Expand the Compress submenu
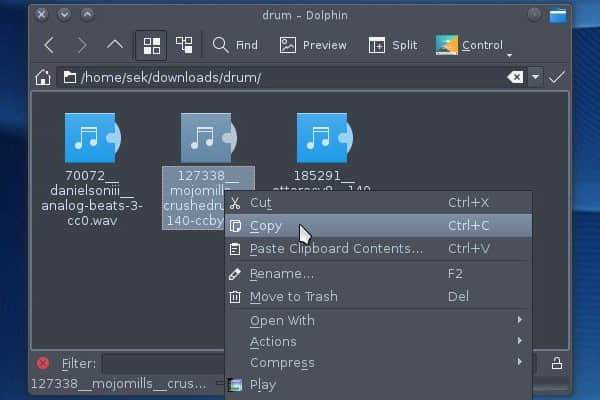Viewport: 600px width, 400px height. click(378, 362)
